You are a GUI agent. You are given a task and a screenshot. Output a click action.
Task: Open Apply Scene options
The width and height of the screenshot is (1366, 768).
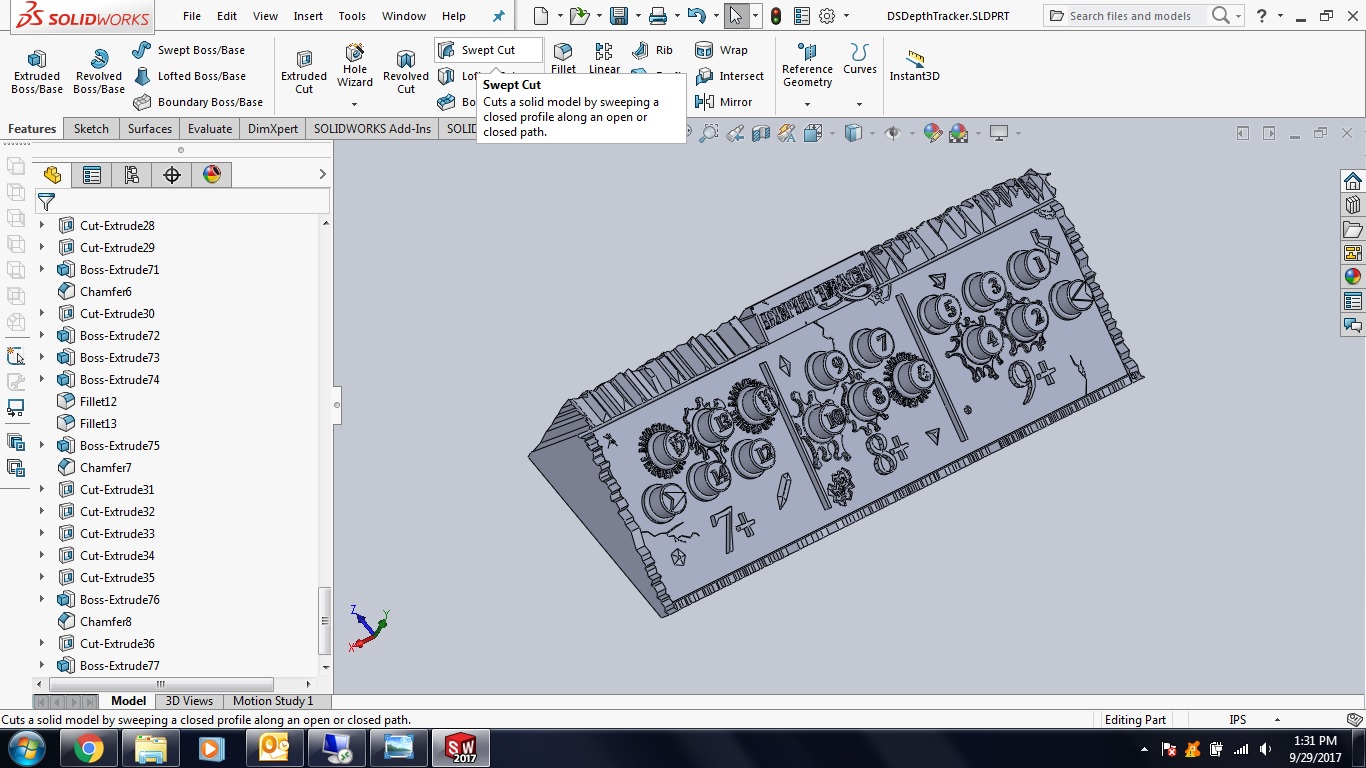pyautogui.click(x=958, y=133)
